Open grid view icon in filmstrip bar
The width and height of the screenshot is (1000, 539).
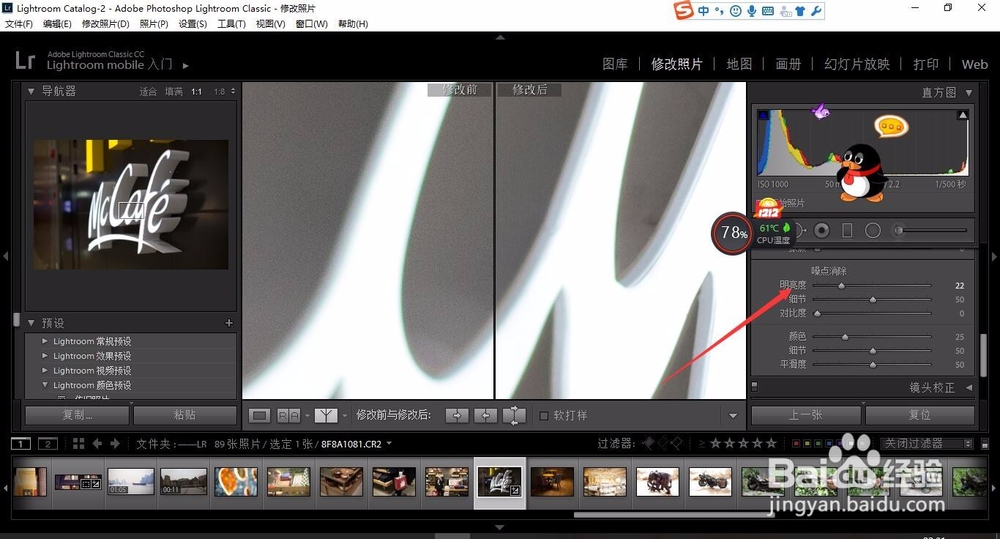(78, 443)
